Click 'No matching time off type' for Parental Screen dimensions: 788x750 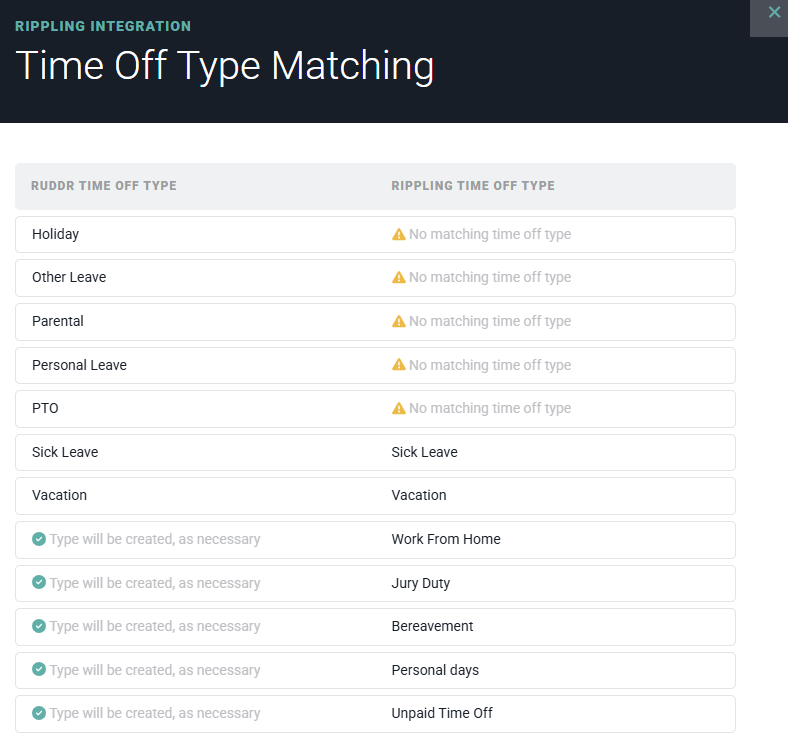[490, 321]
